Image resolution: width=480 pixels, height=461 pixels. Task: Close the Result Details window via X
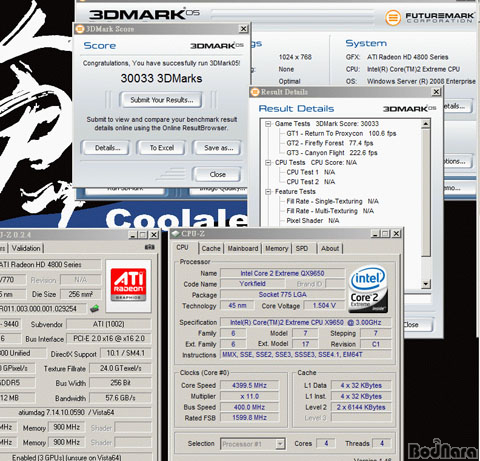point(436,92)
